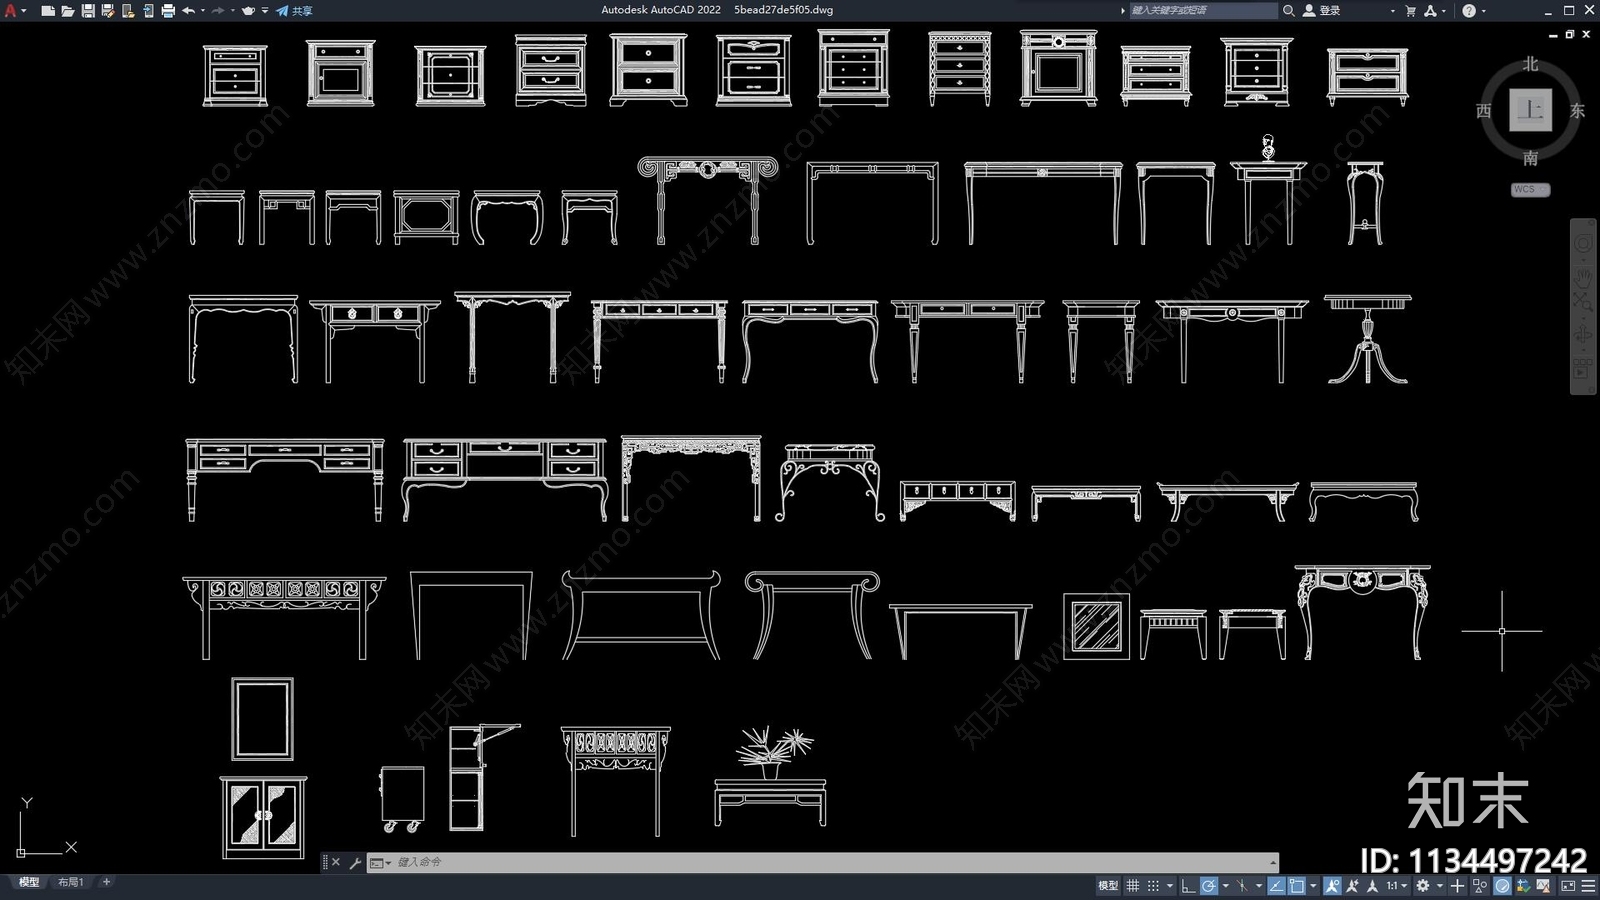This screenshot has width=1600, height=900.
Task: Click the status bar Customization hamburger icon
Action: [x=1588, y=886]
